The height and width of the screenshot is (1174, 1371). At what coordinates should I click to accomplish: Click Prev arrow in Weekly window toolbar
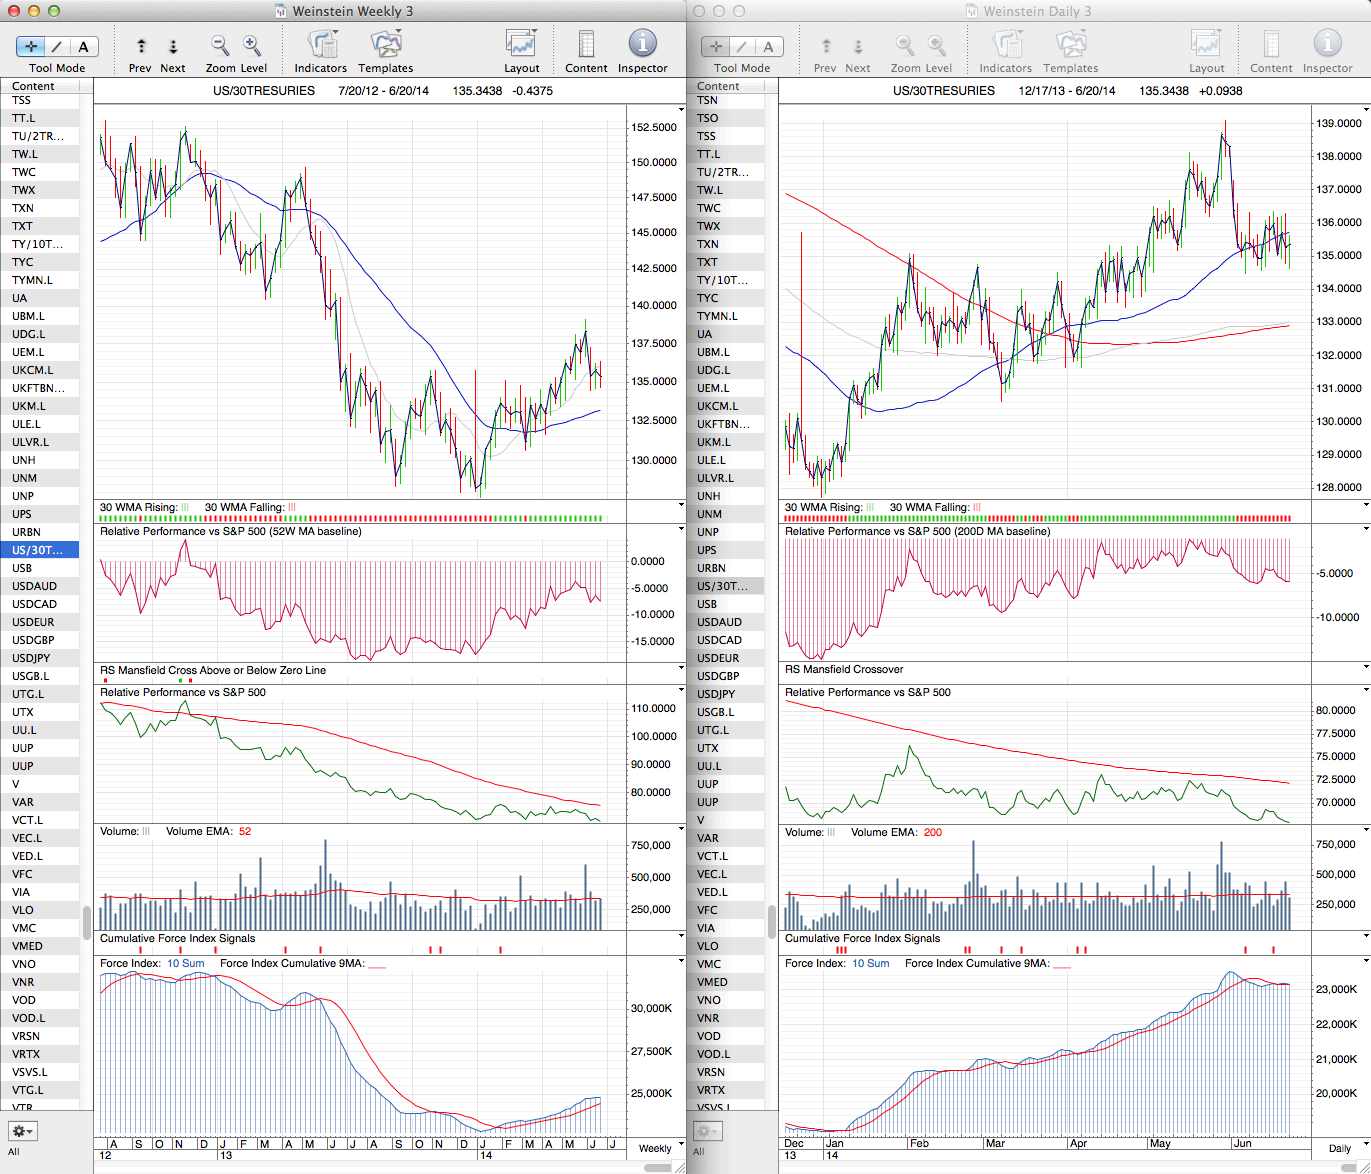pos(141,47)
